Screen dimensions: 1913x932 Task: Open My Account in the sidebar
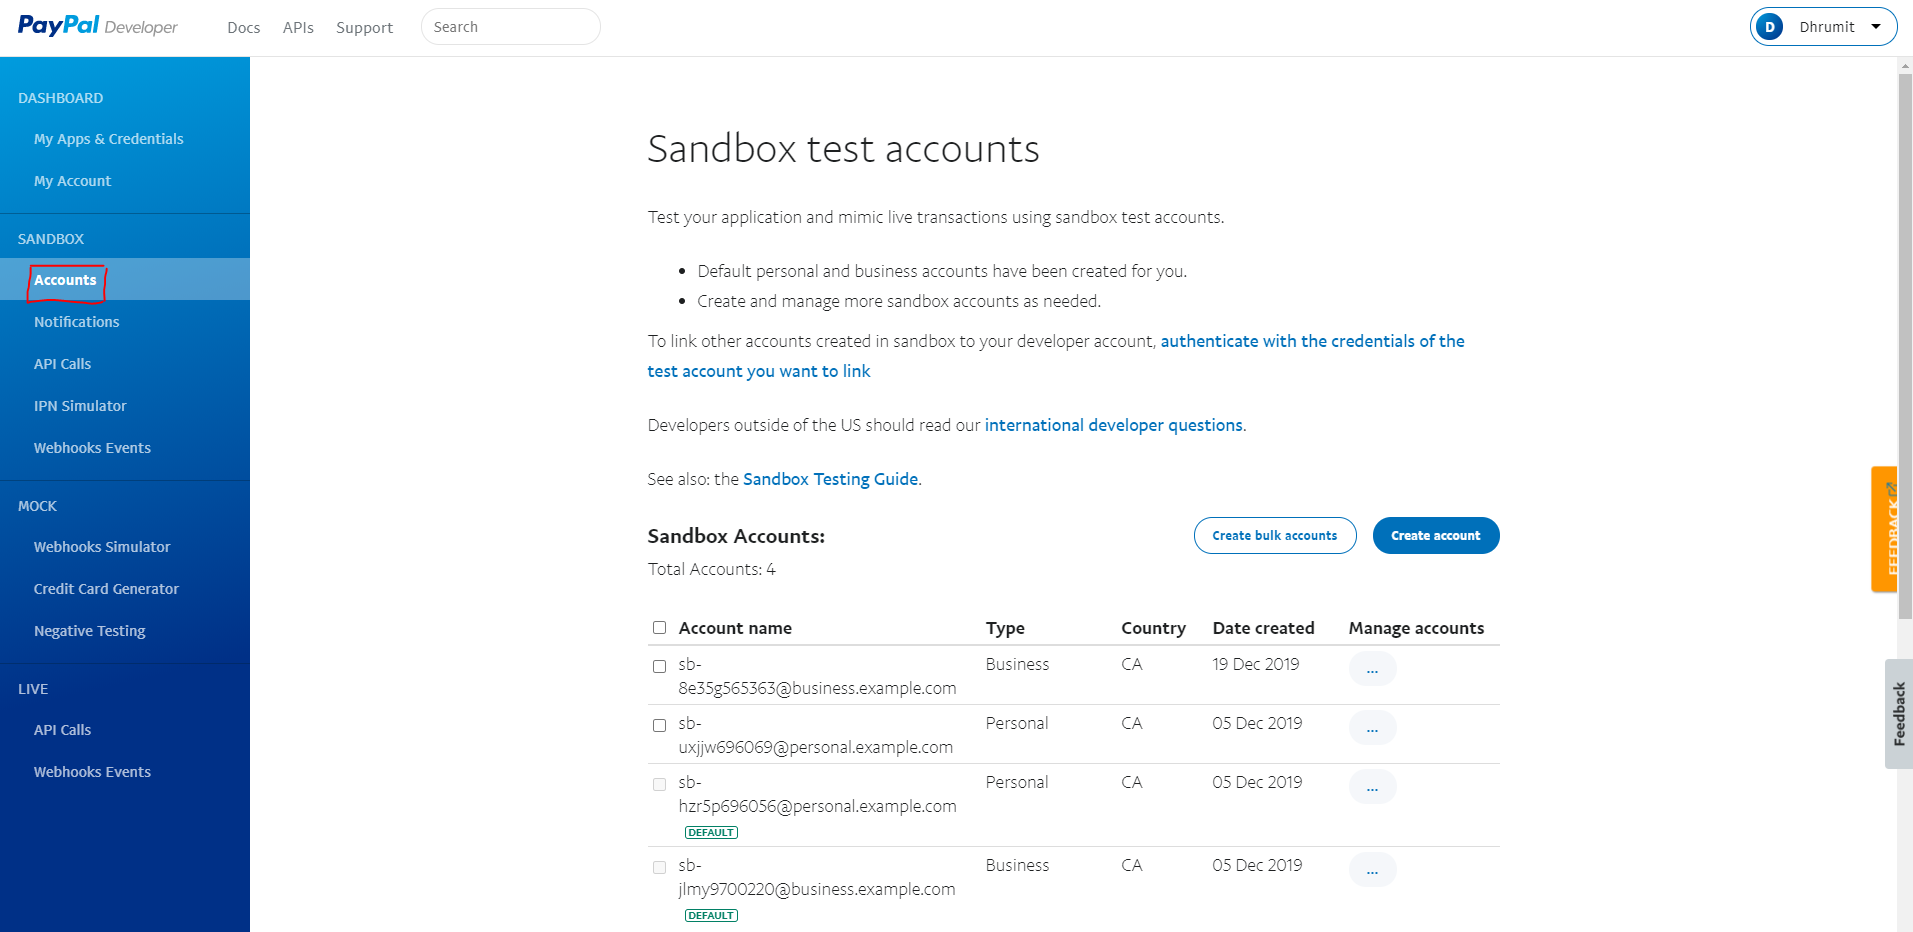tap(72, 181)
